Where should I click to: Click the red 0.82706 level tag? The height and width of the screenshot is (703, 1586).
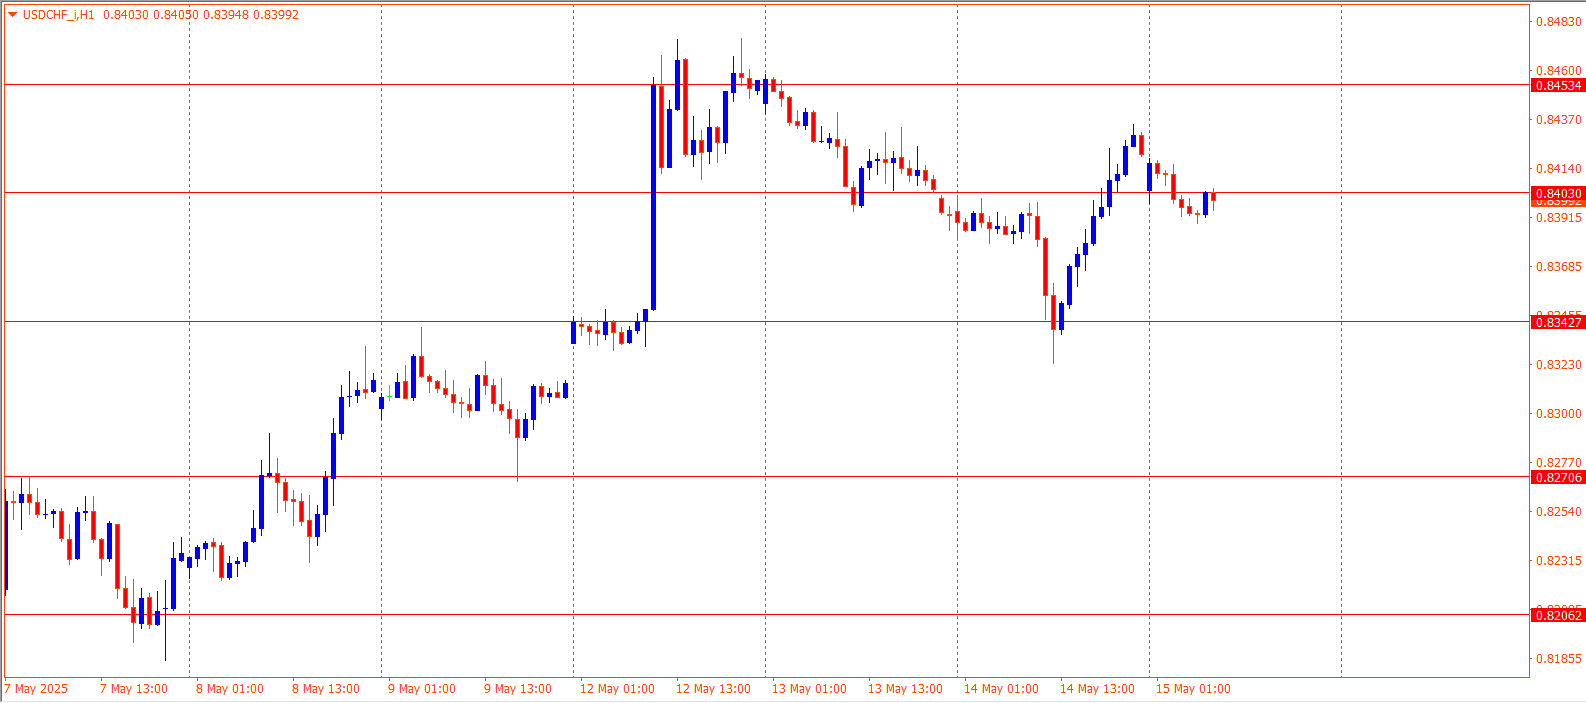1558,478
